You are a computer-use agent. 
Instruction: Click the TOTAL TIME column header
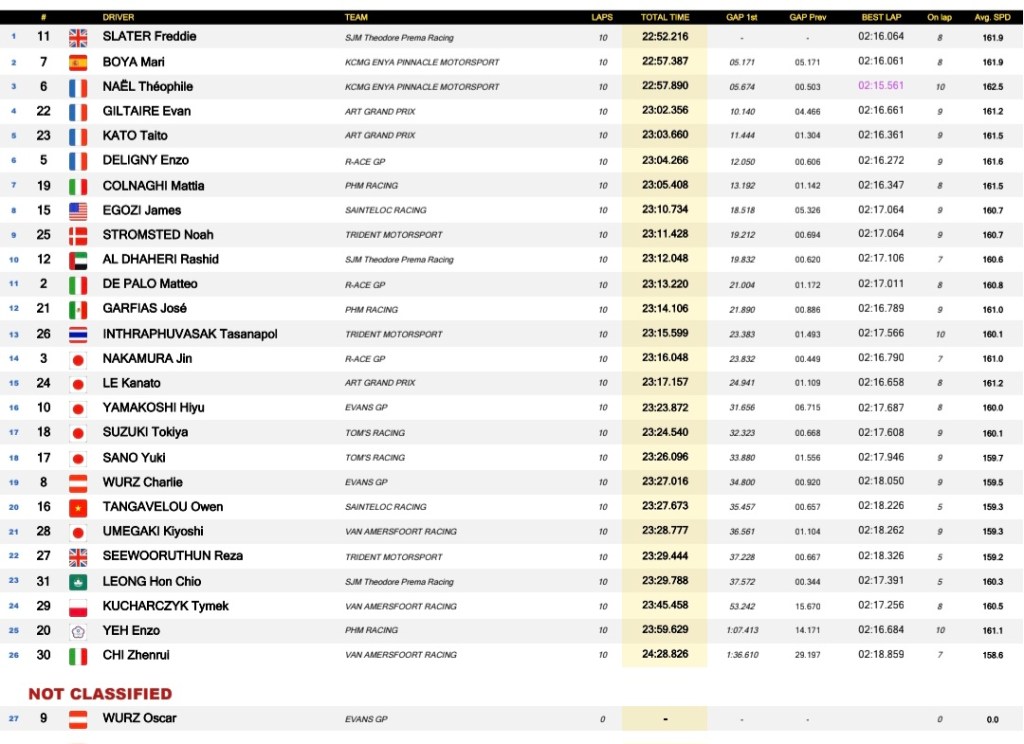coord(664,17)
